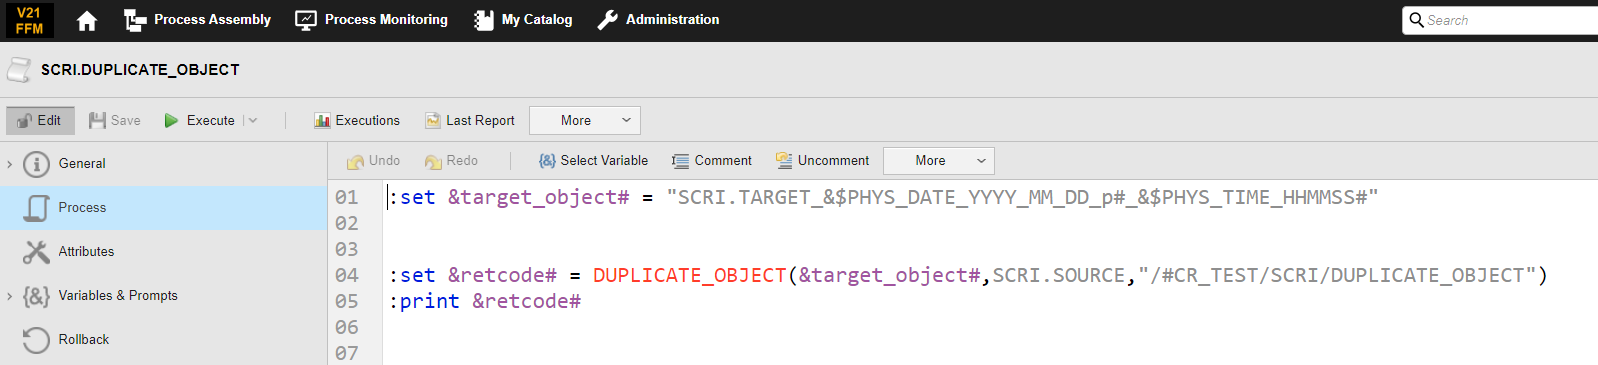Image resolution: width=1598 pixels, height=365 pixels.
Task: Expand the General section chevron
Action: pyautogui.click(x=10, y=164)
